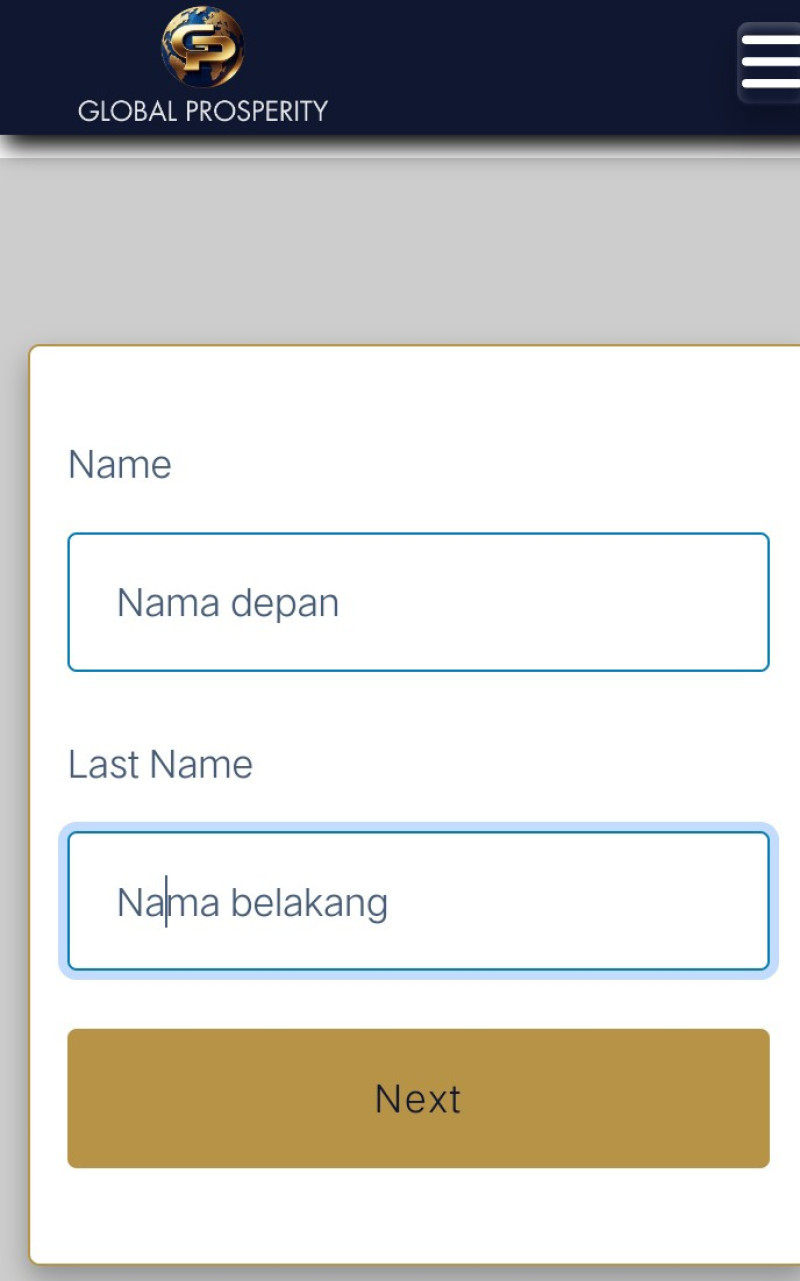Select the Last Name field label
This screenshot has height=1281, width=800.
(160, 765)
